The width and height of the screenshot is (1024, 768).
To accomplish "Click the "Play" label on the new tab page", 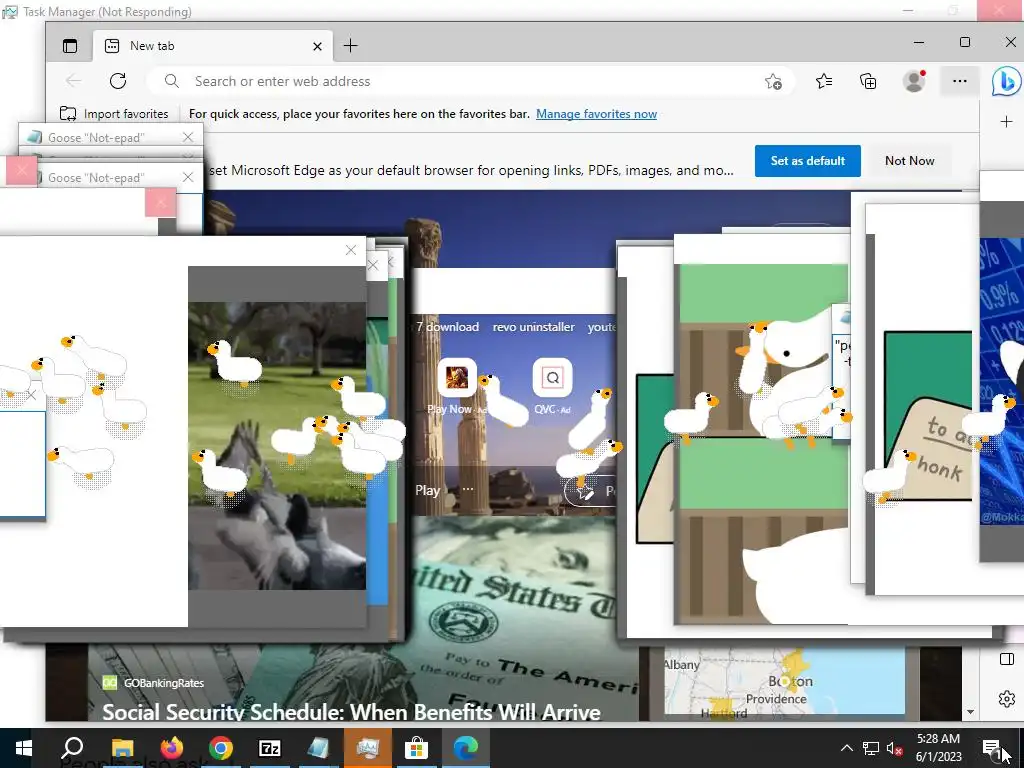I will [x=427, y=490].
